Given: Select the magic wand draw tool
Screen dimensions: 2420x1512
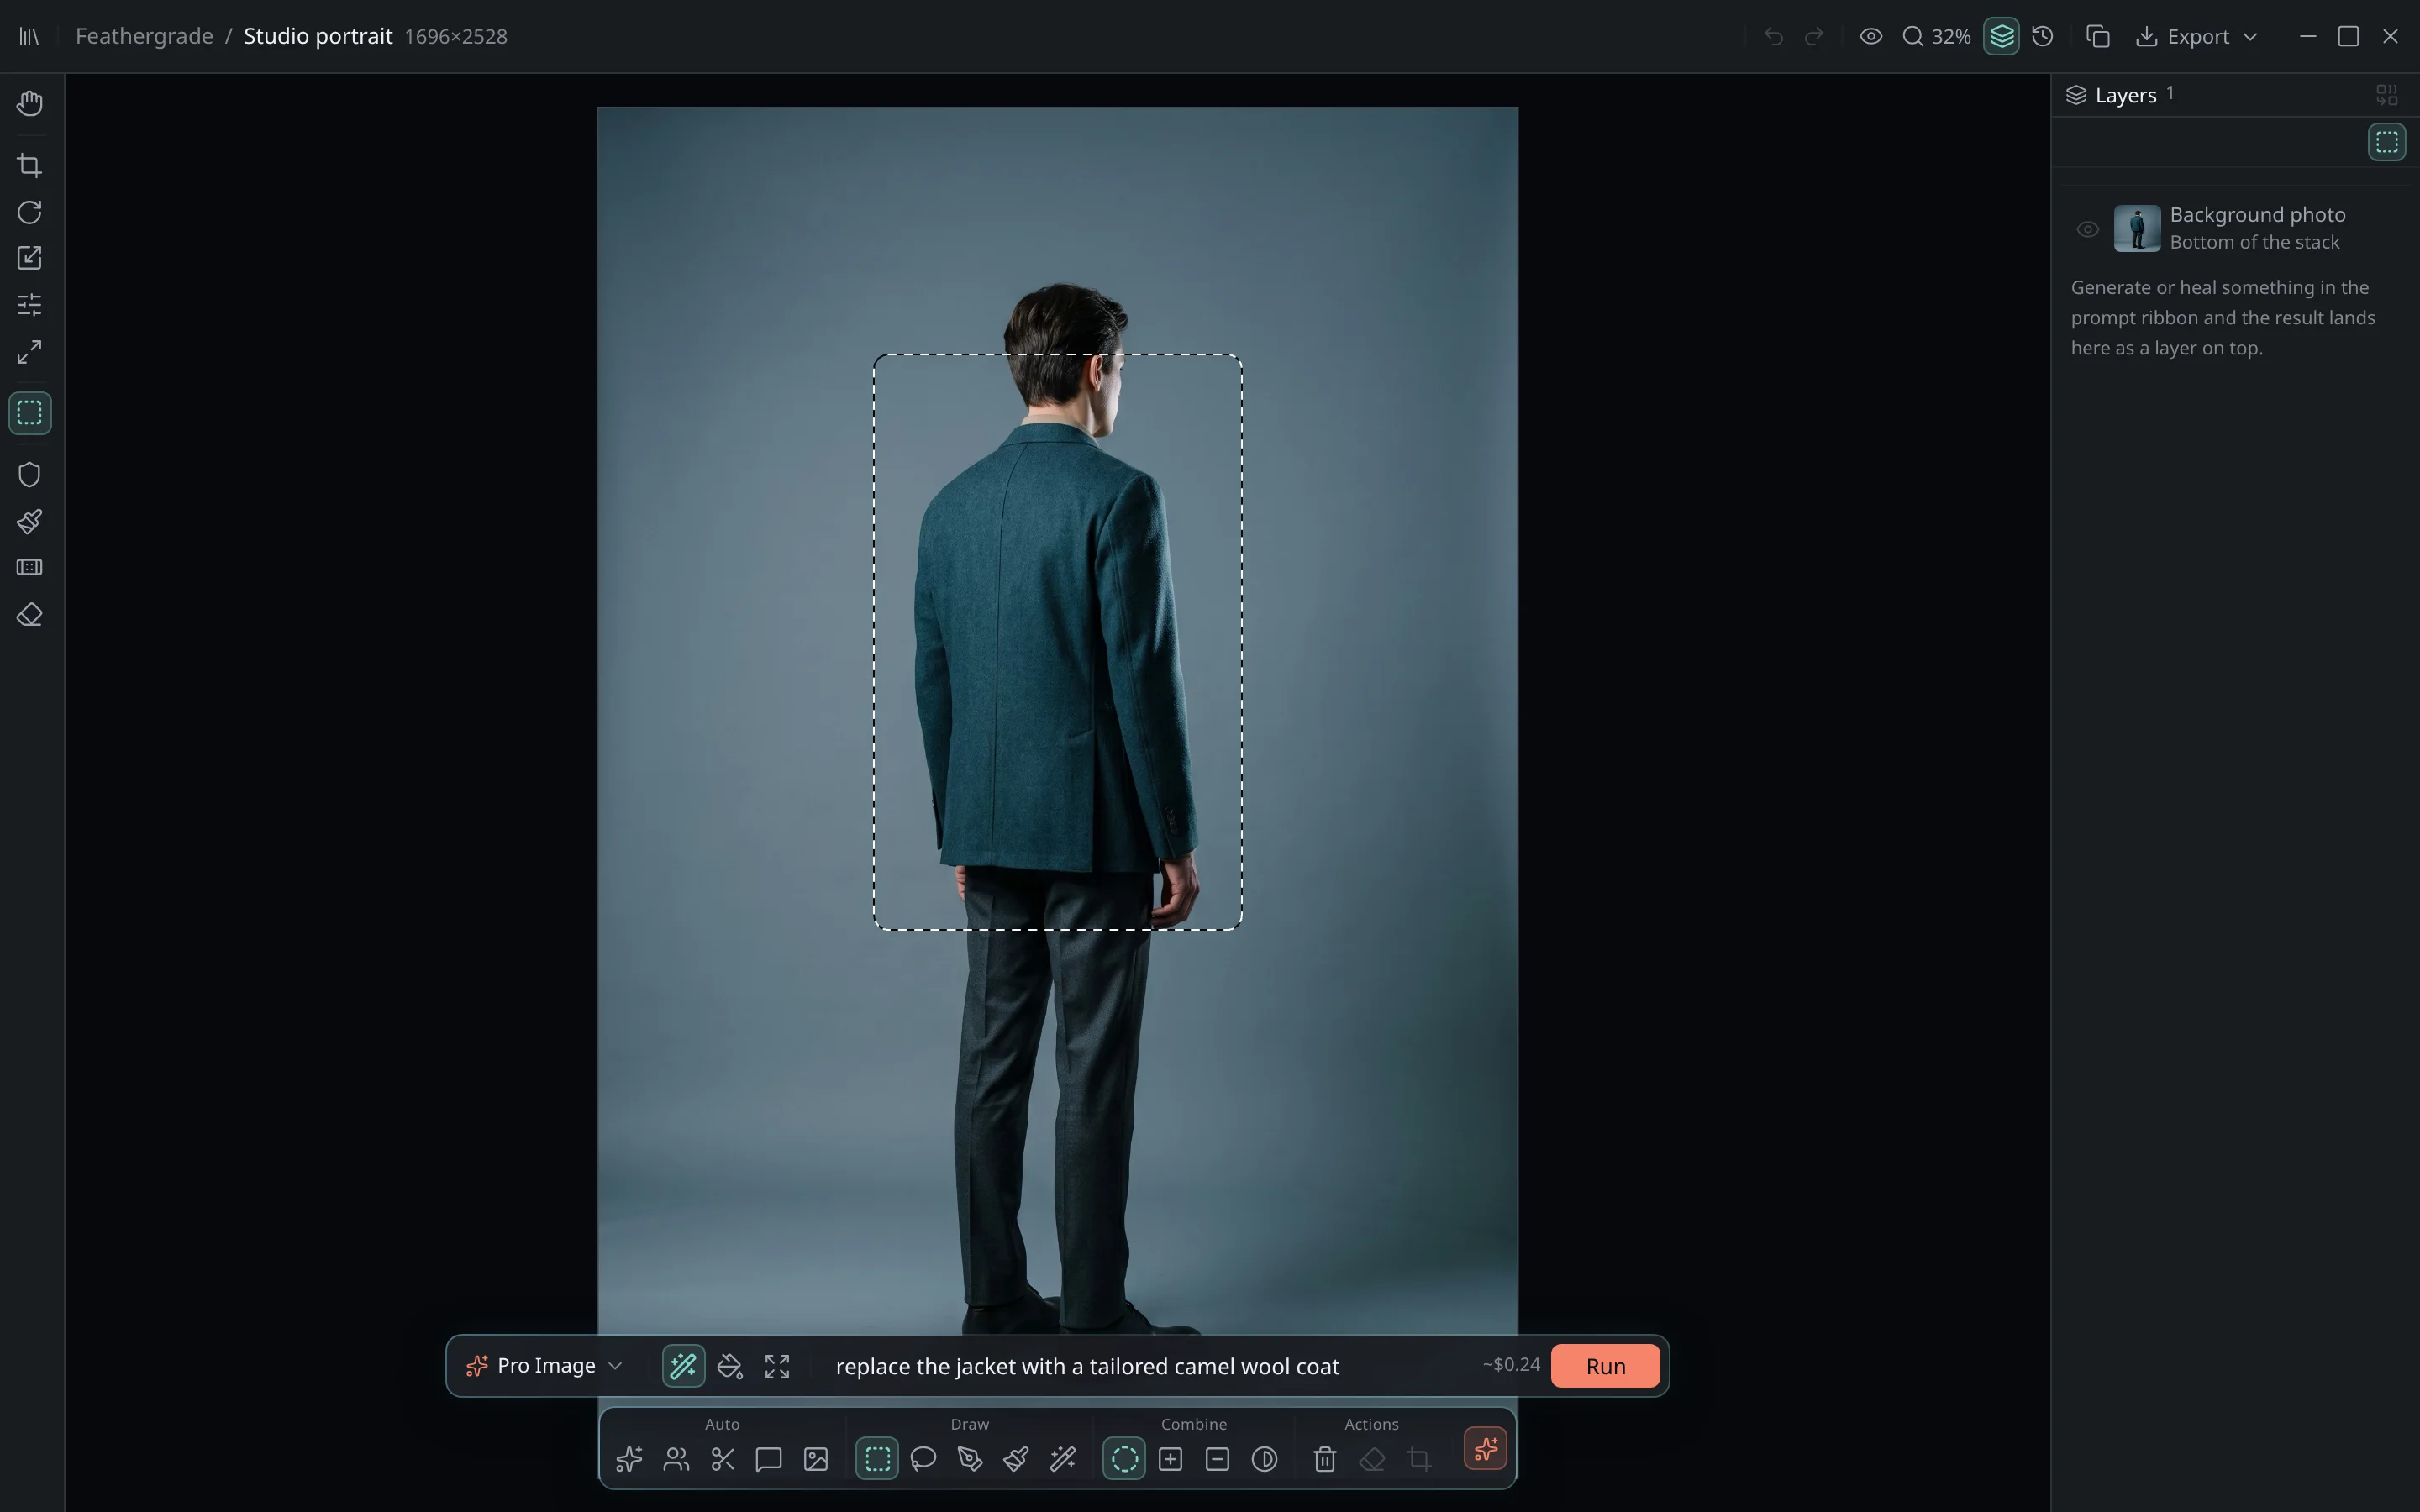Looking at the screenshot, I should click(1063, 1459).
